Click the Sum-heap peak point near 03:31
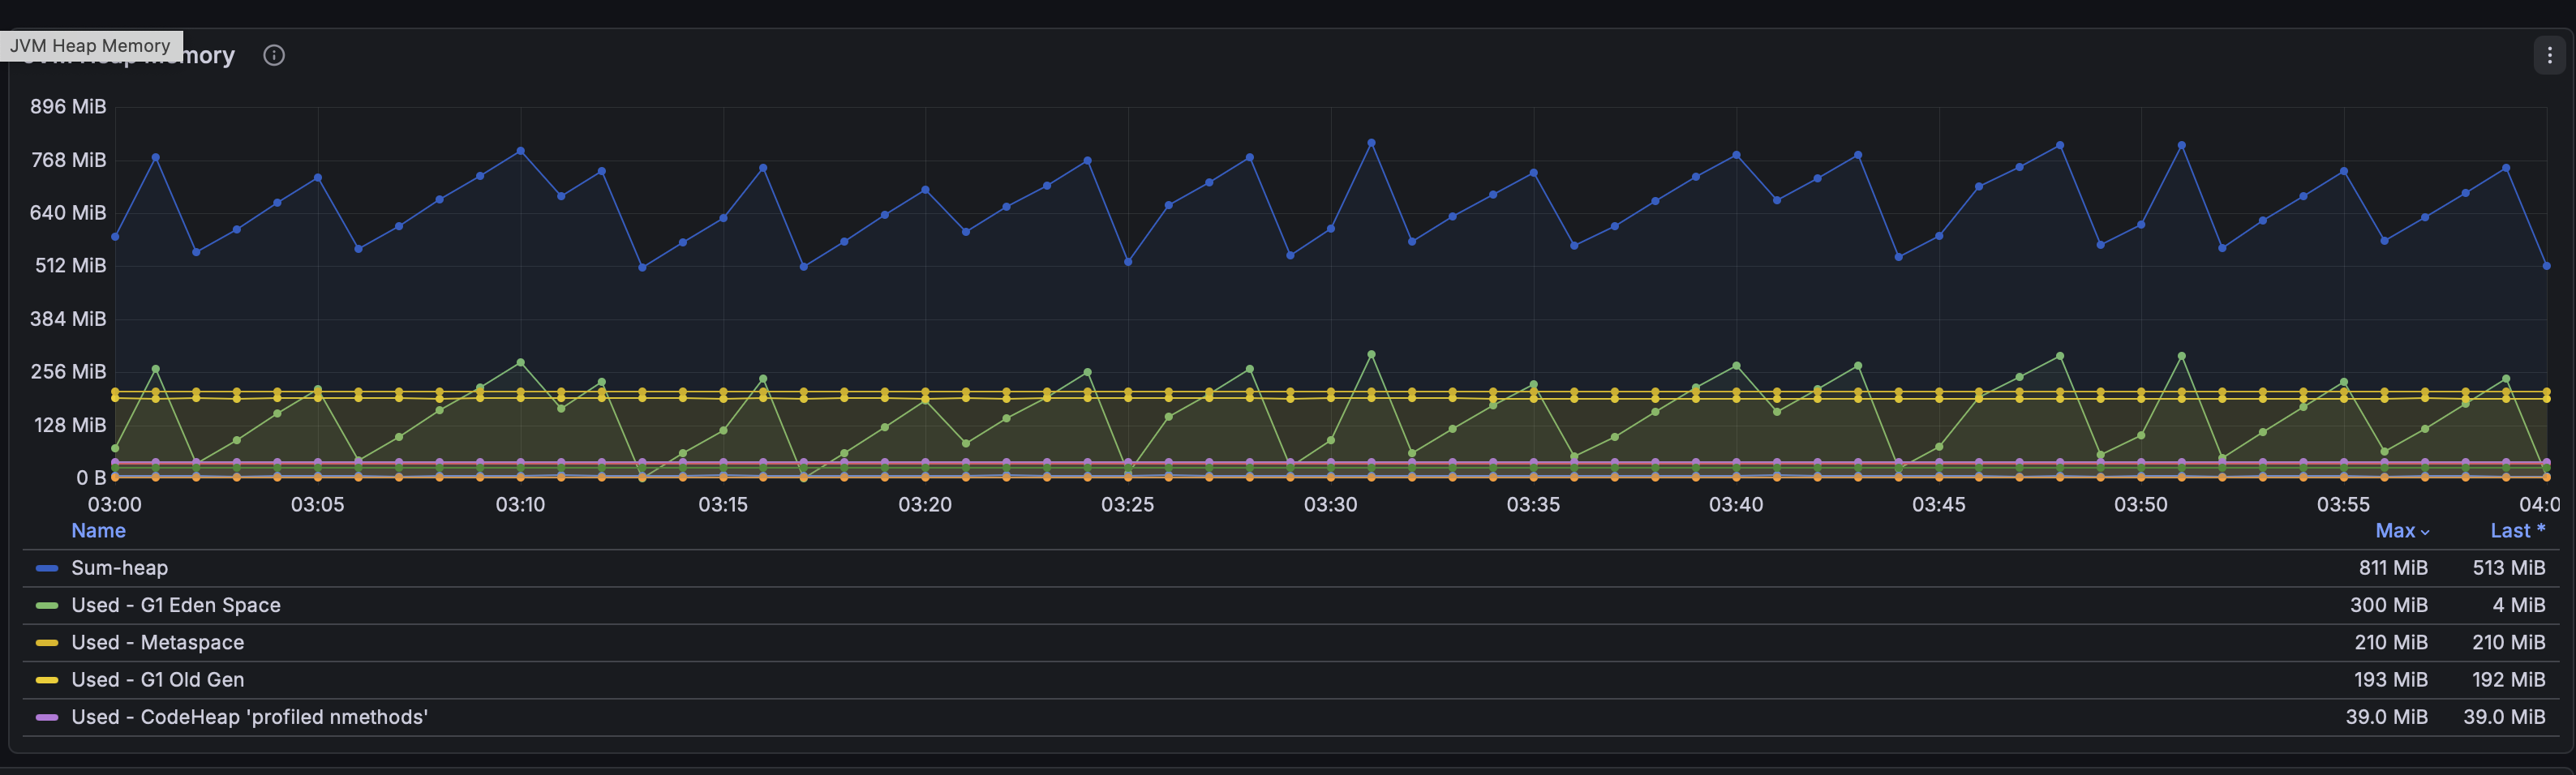Viewport: 2576px width, 775px height. 1371,143
